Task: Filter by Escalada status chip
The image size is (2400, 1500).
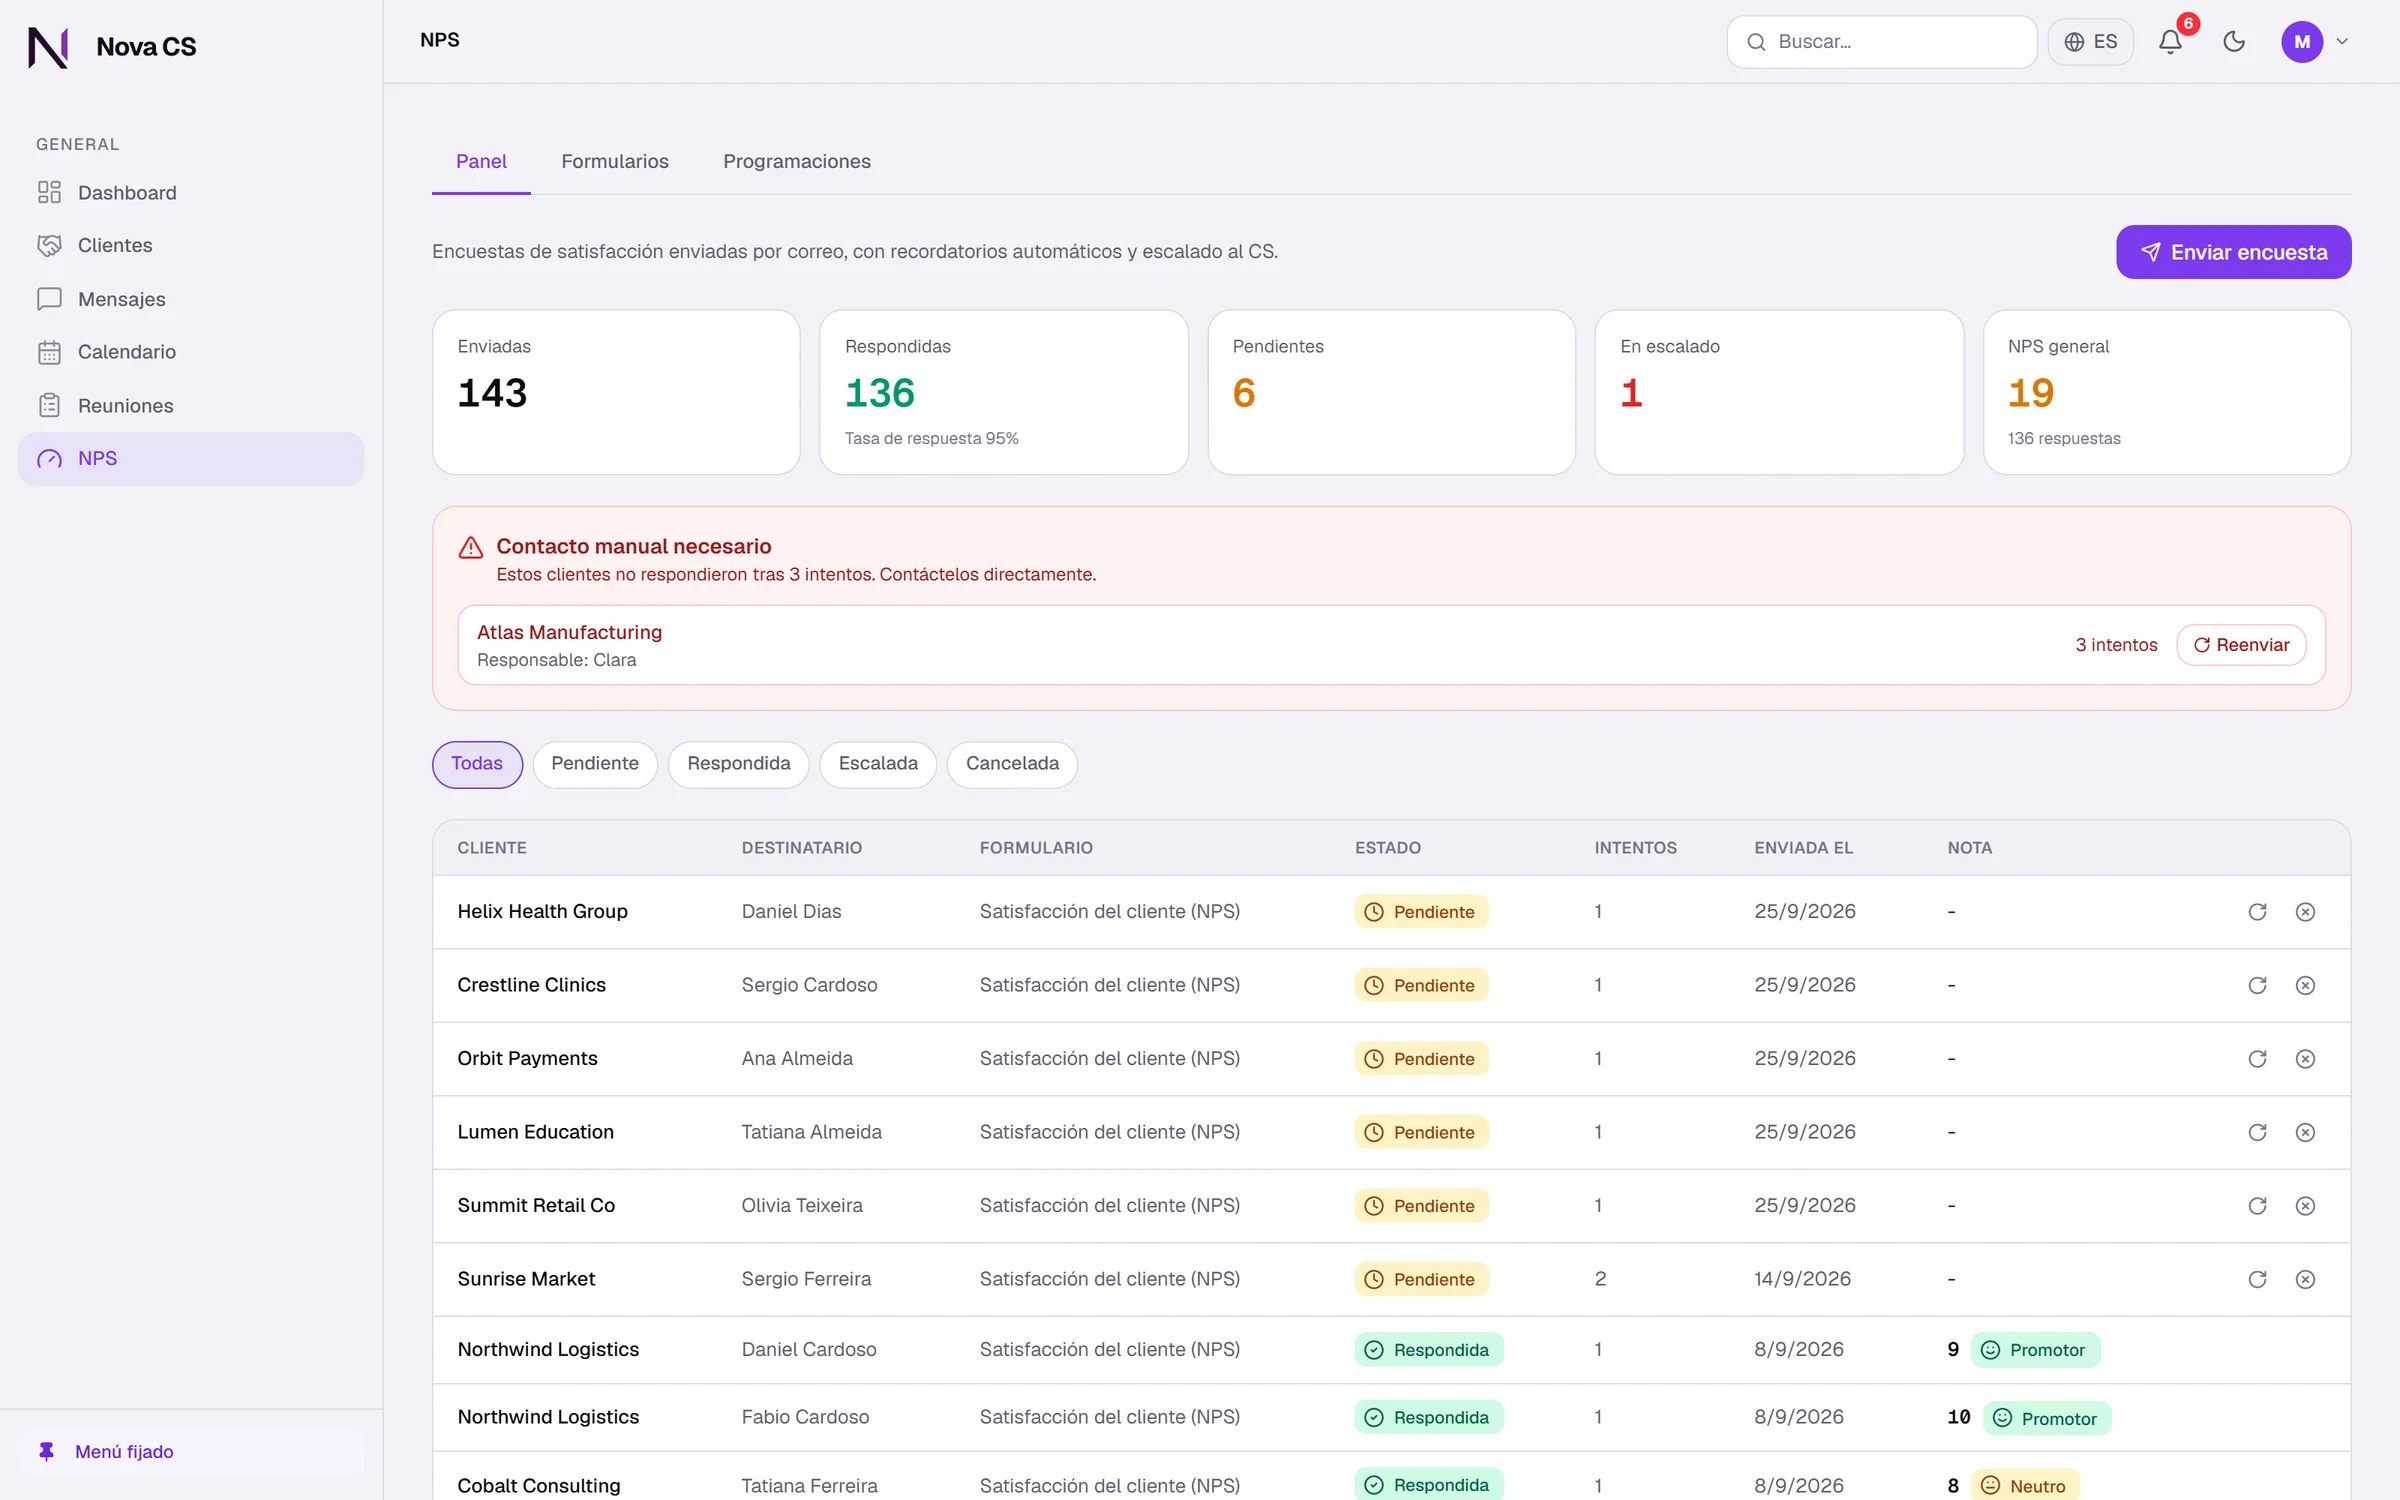Action: pos(878,764)
